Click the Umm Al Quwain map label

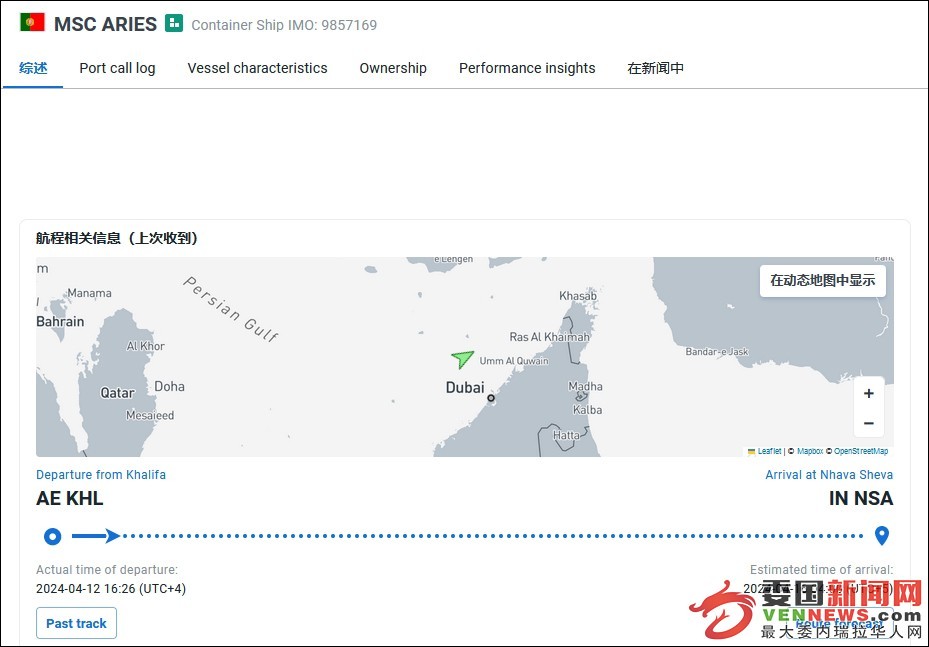click(x=514, y=361)
